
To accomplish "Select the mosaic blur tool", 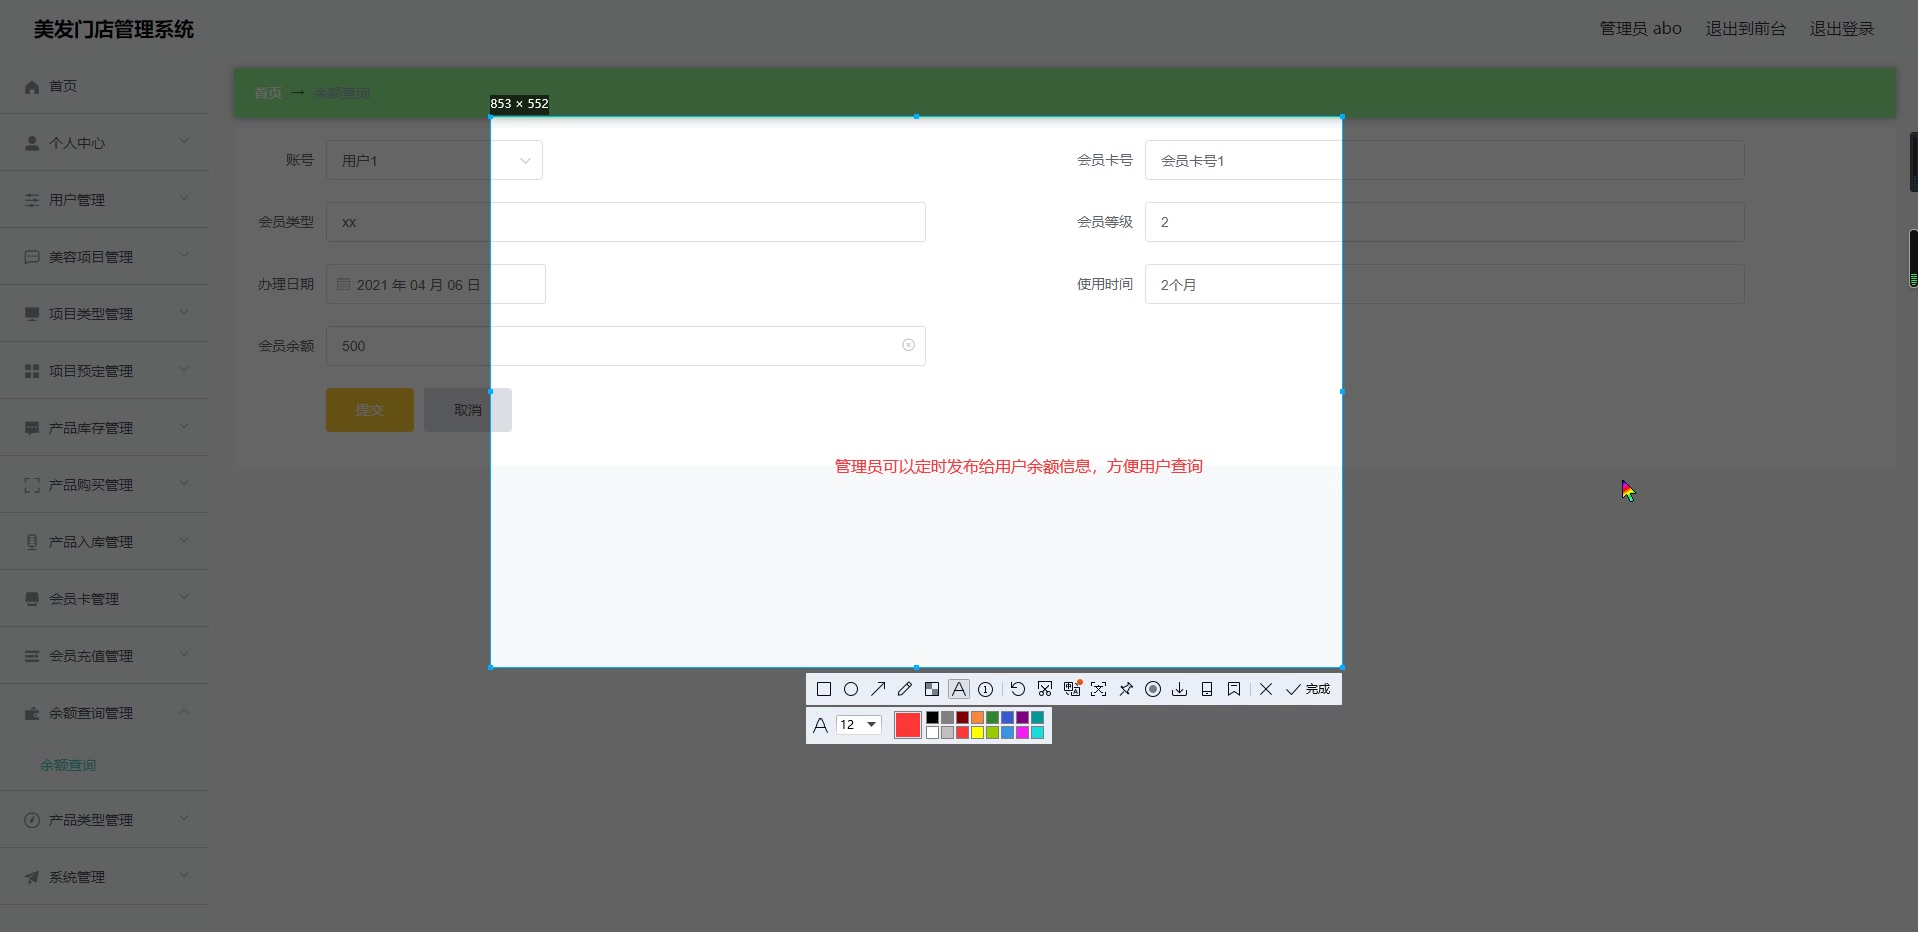I will point(932,689).
